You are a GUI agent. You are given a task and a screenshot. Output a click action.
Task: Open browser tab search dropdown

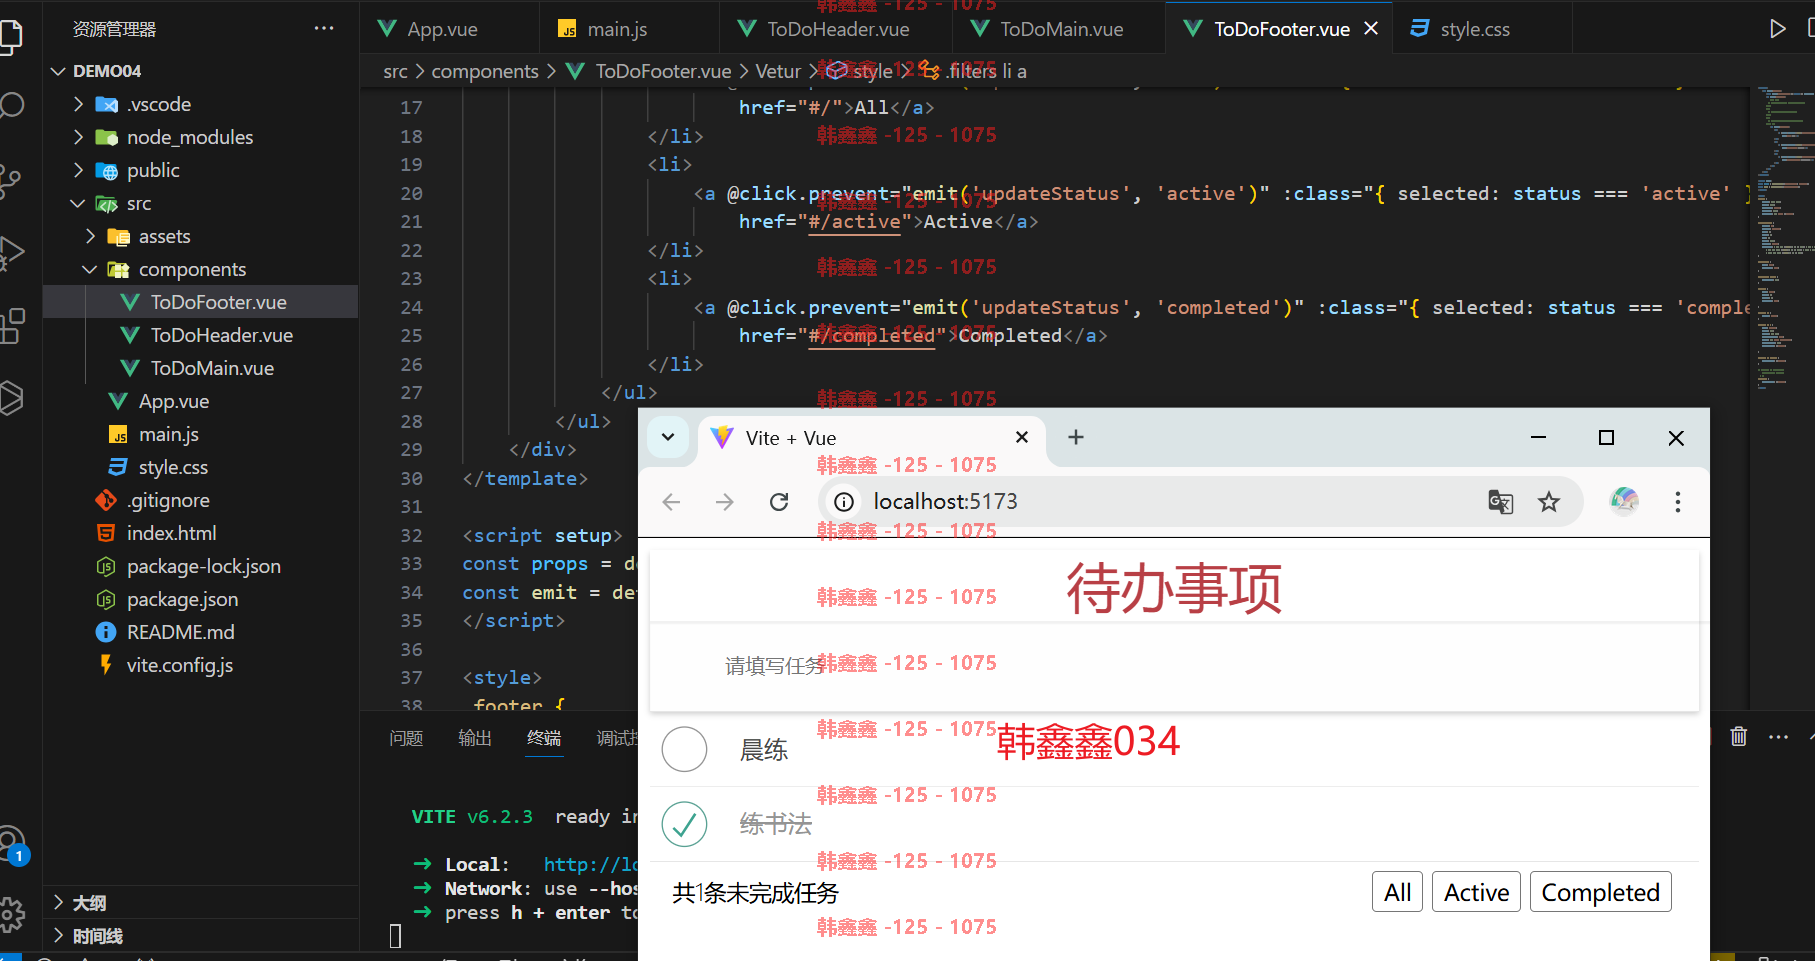point(668,437)
